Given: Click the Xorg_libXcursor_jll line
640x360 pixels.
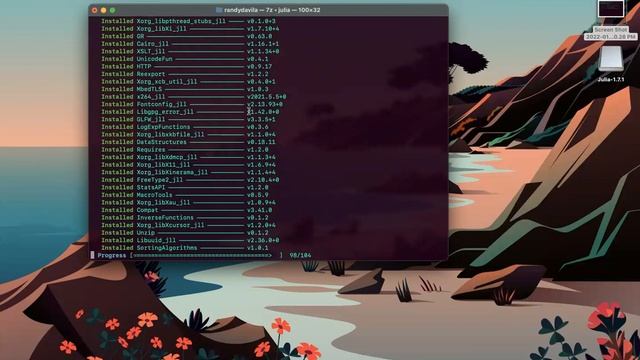Looking at the screenshot, I should tap(188, 225).
